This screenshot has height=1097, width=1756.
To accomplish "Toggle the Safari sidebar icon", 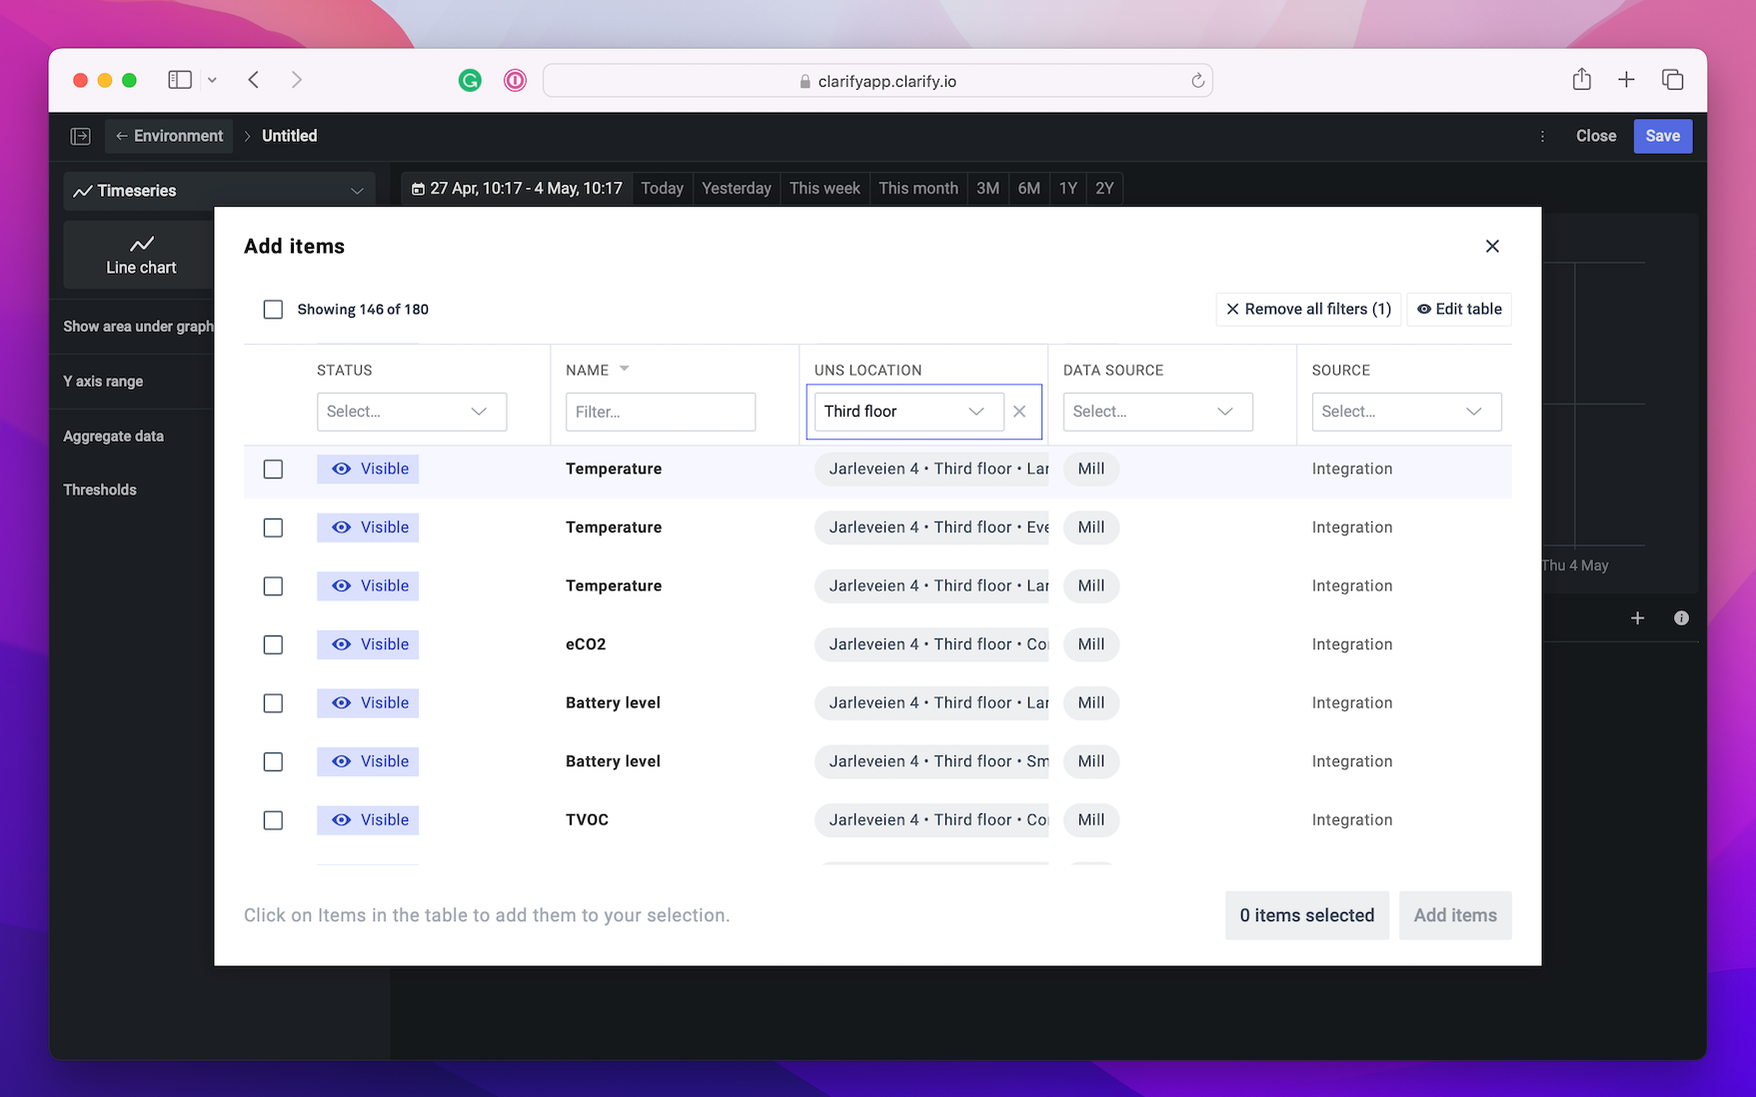I will 180,80.
